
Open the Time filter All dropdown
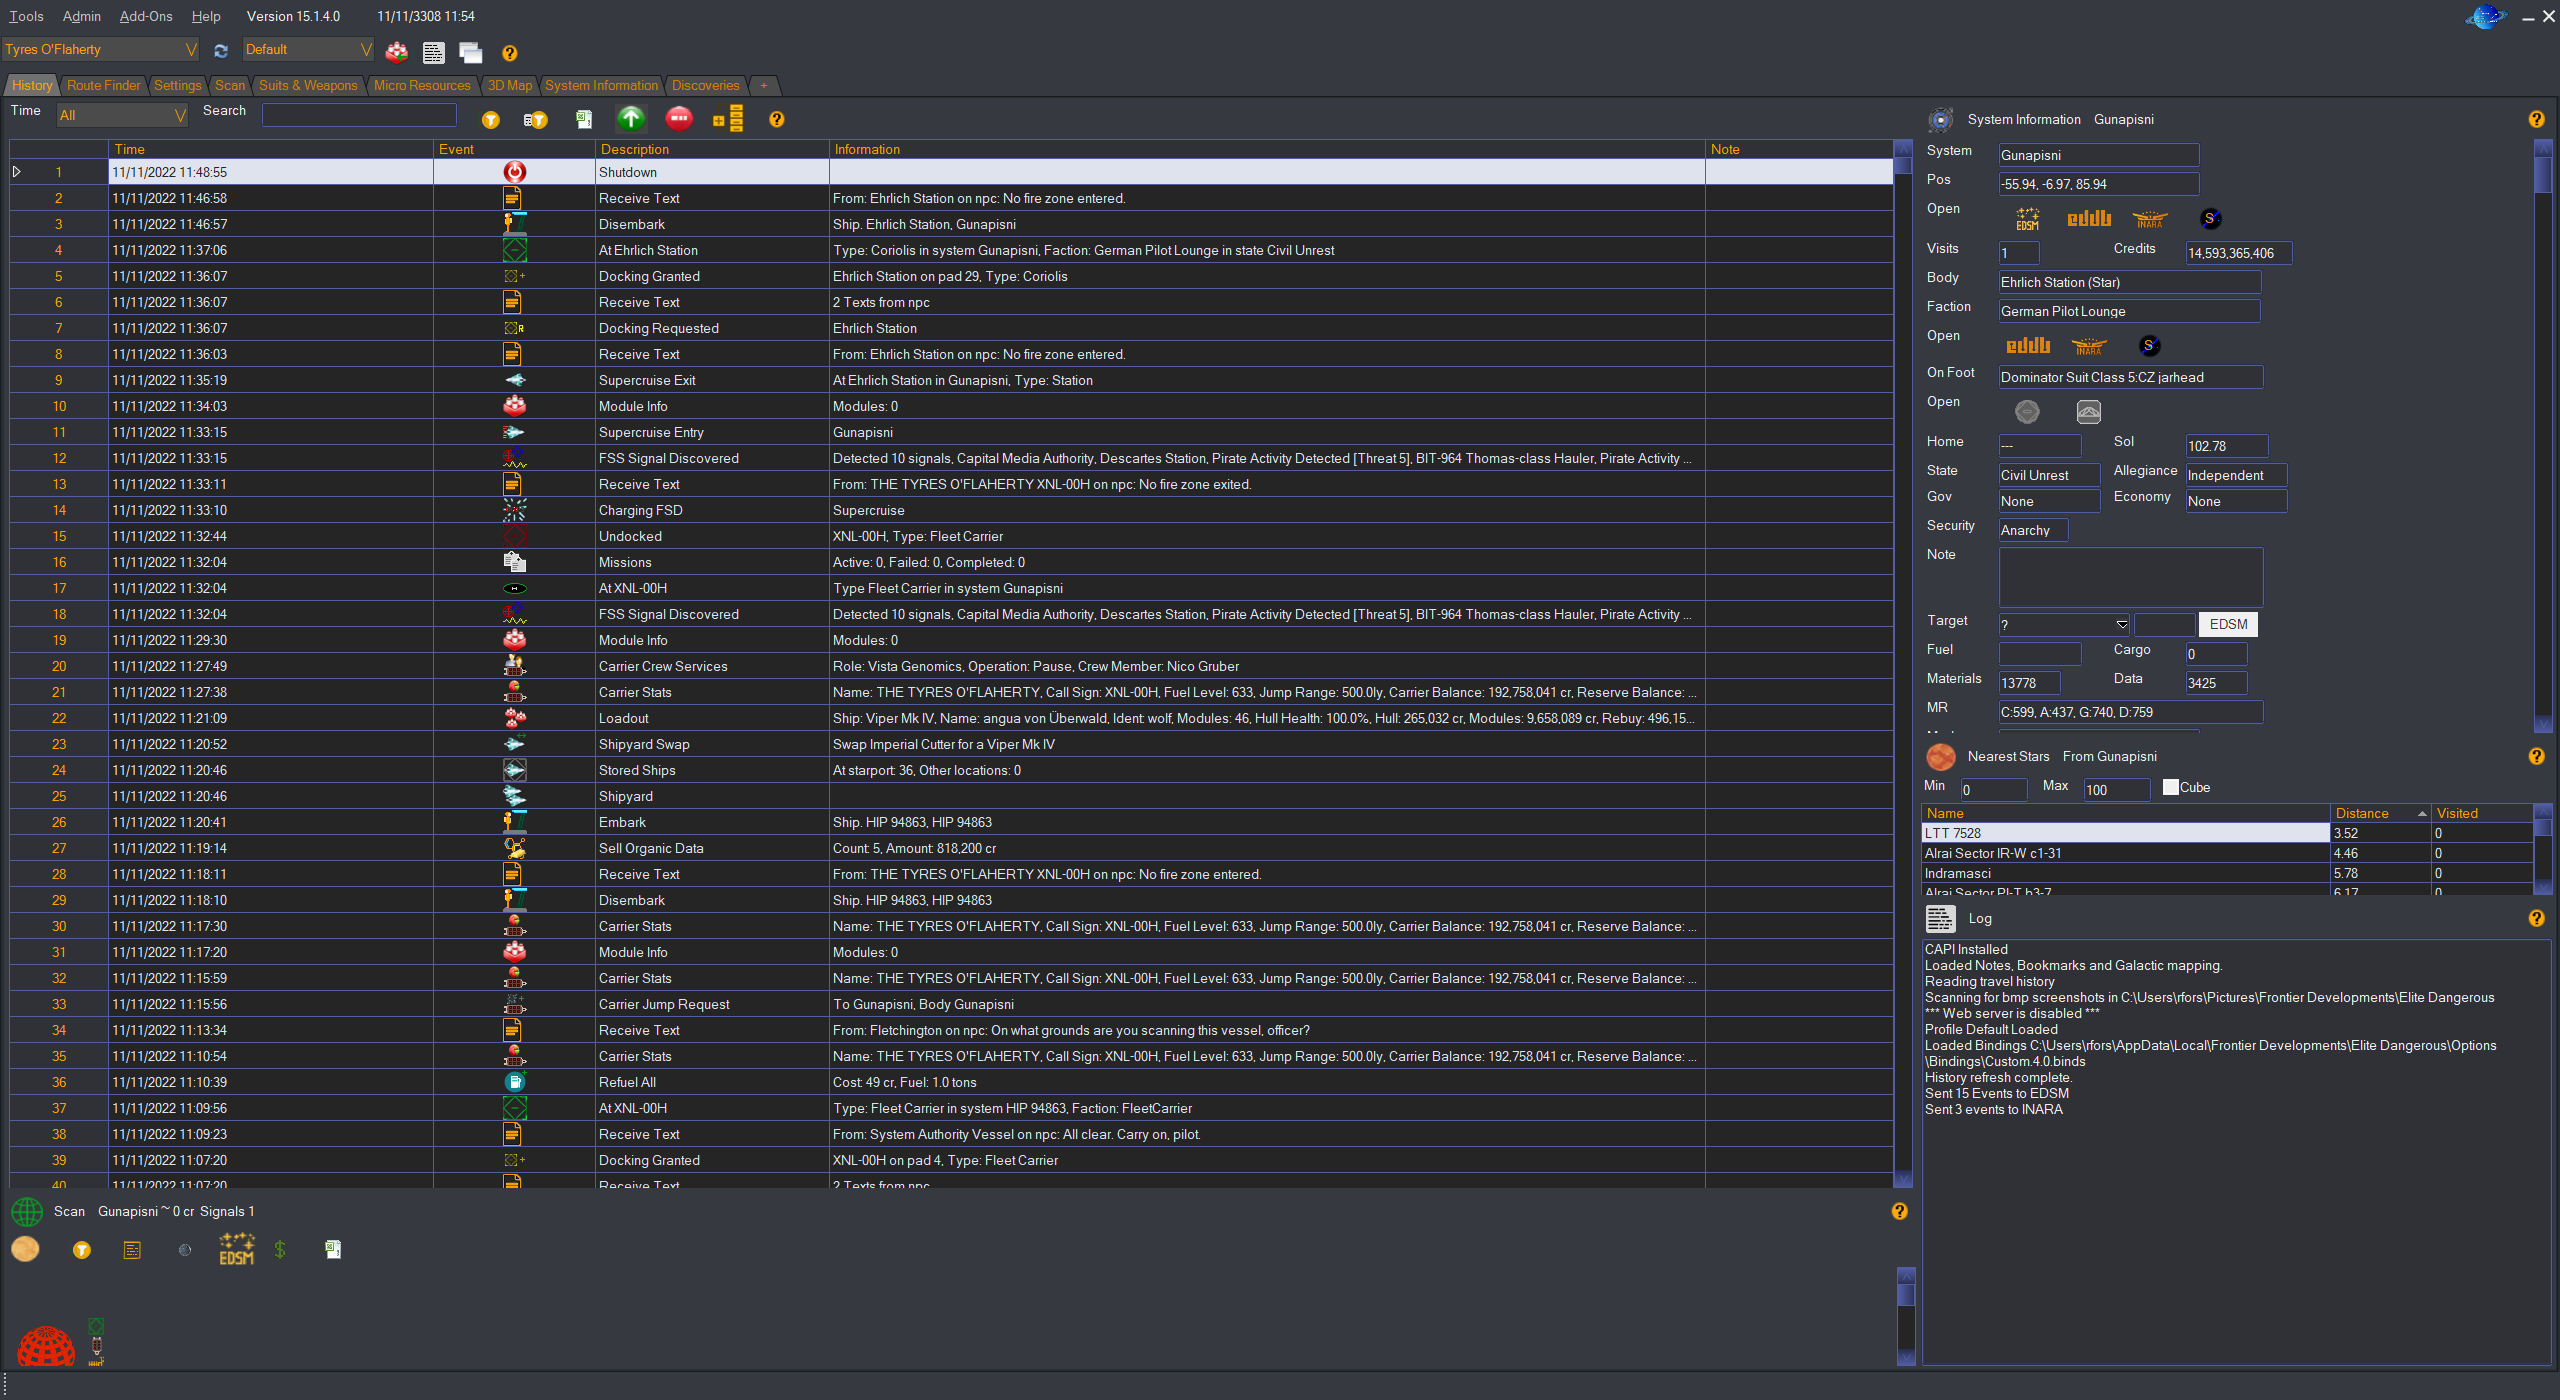point(122,115)
